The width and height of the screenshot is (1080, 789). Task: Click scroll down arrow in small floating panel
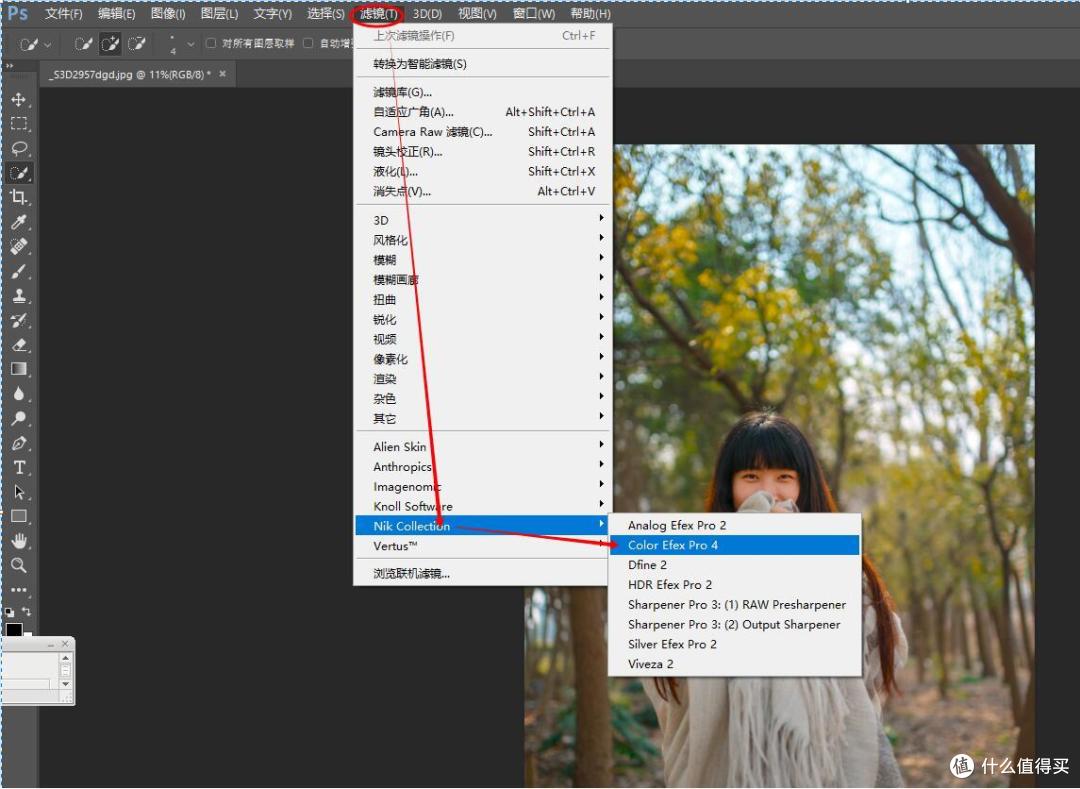point(65,684)
